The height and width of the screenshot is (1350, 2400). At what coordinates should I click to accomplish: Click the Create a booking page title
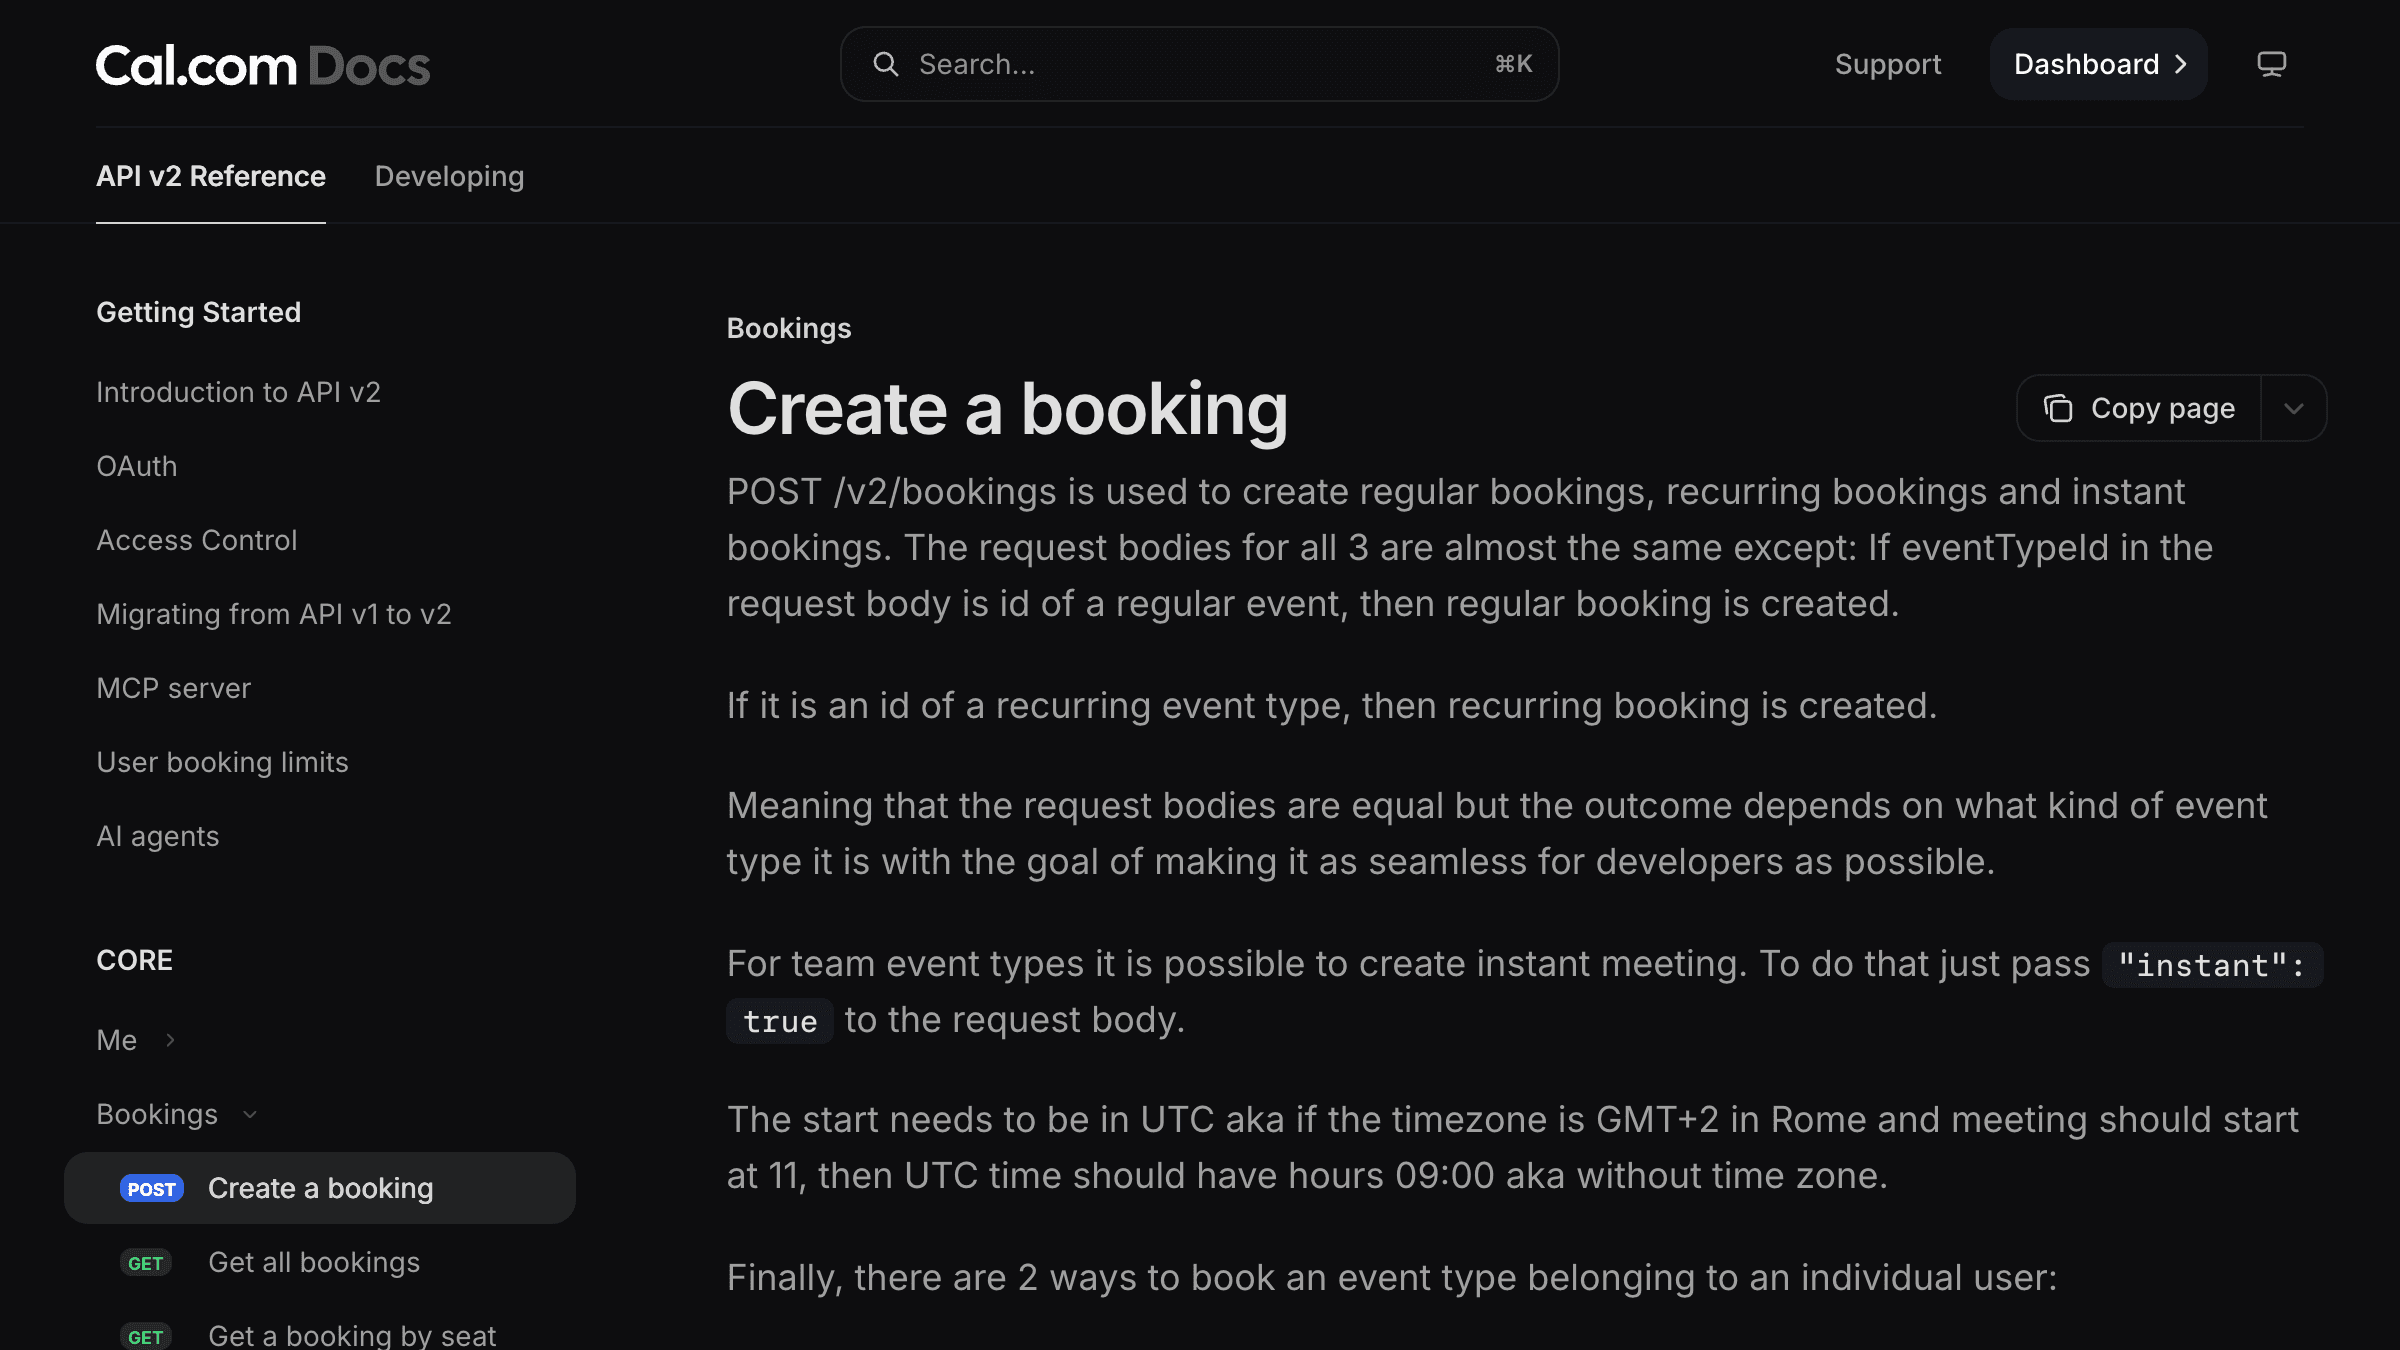1007,408
